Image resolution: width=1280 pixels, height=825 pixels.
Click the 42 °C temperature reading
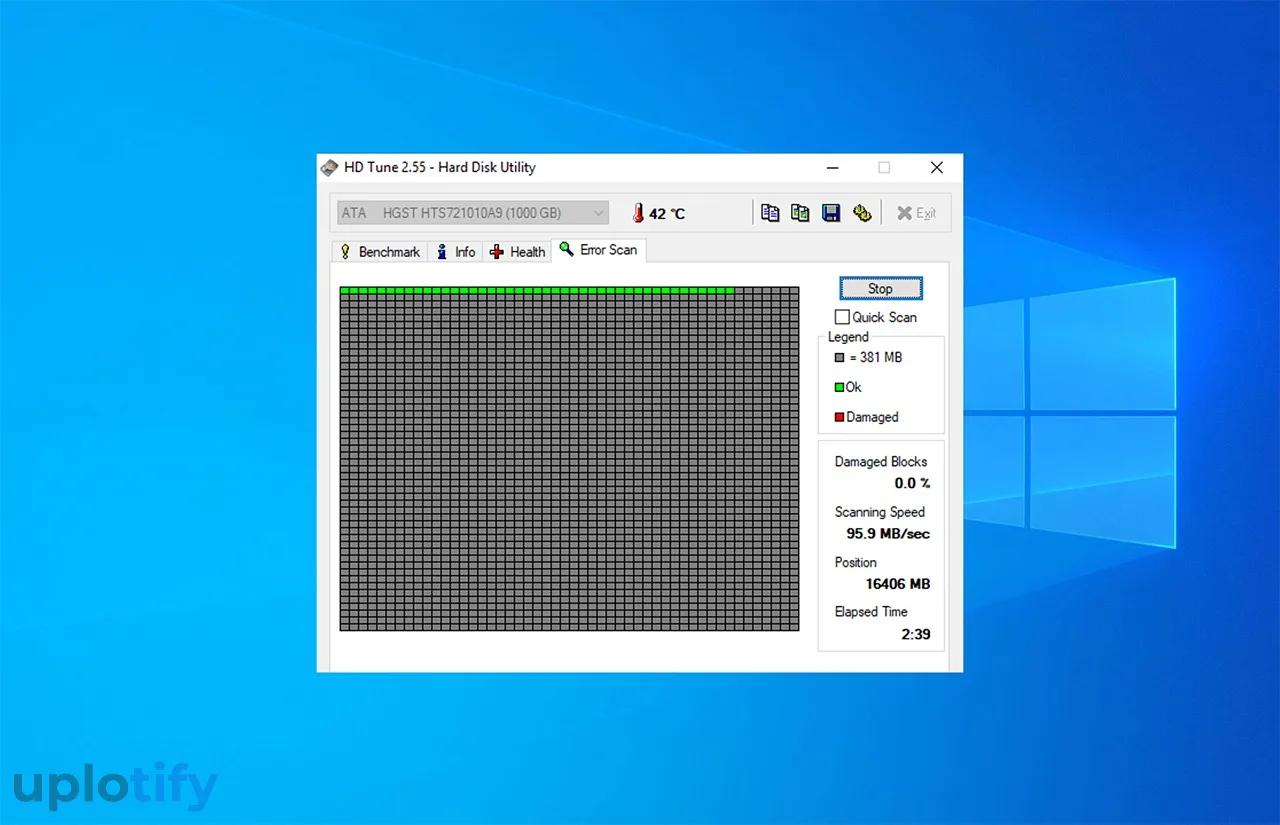point(667,214)
